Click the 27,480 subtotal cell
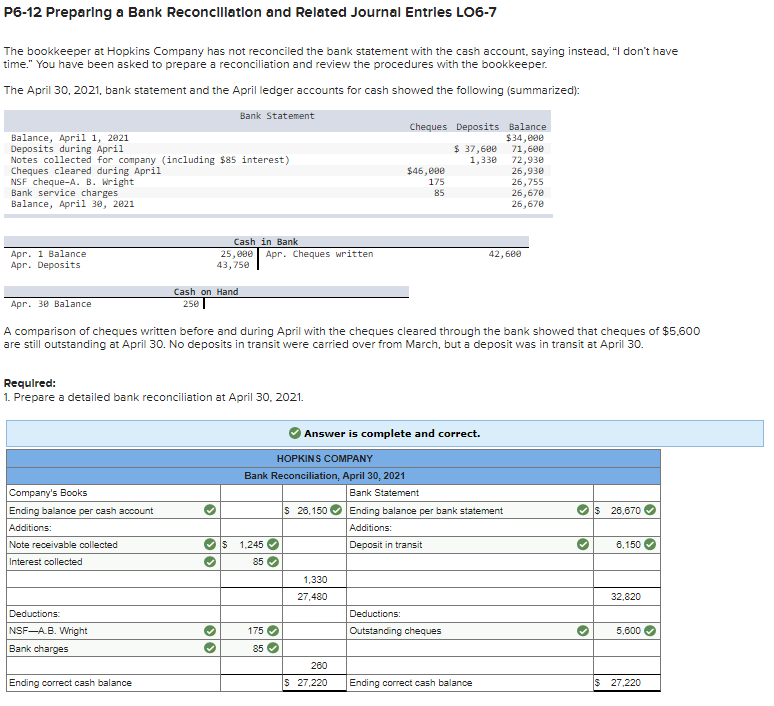Image resolution: width=774 pixels, height=706 pixels. click(314, 596)
